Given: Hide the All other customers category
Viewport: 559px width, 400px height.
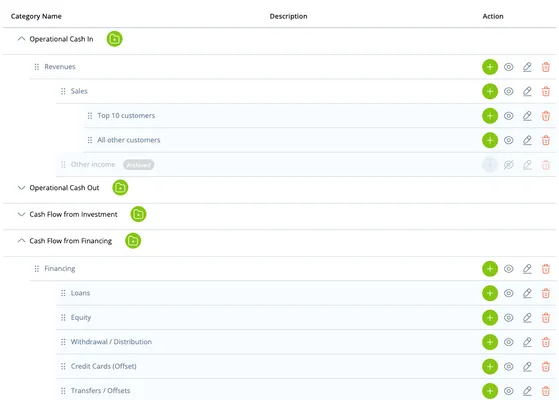Looking at the screenshot, I should [509, 140].
